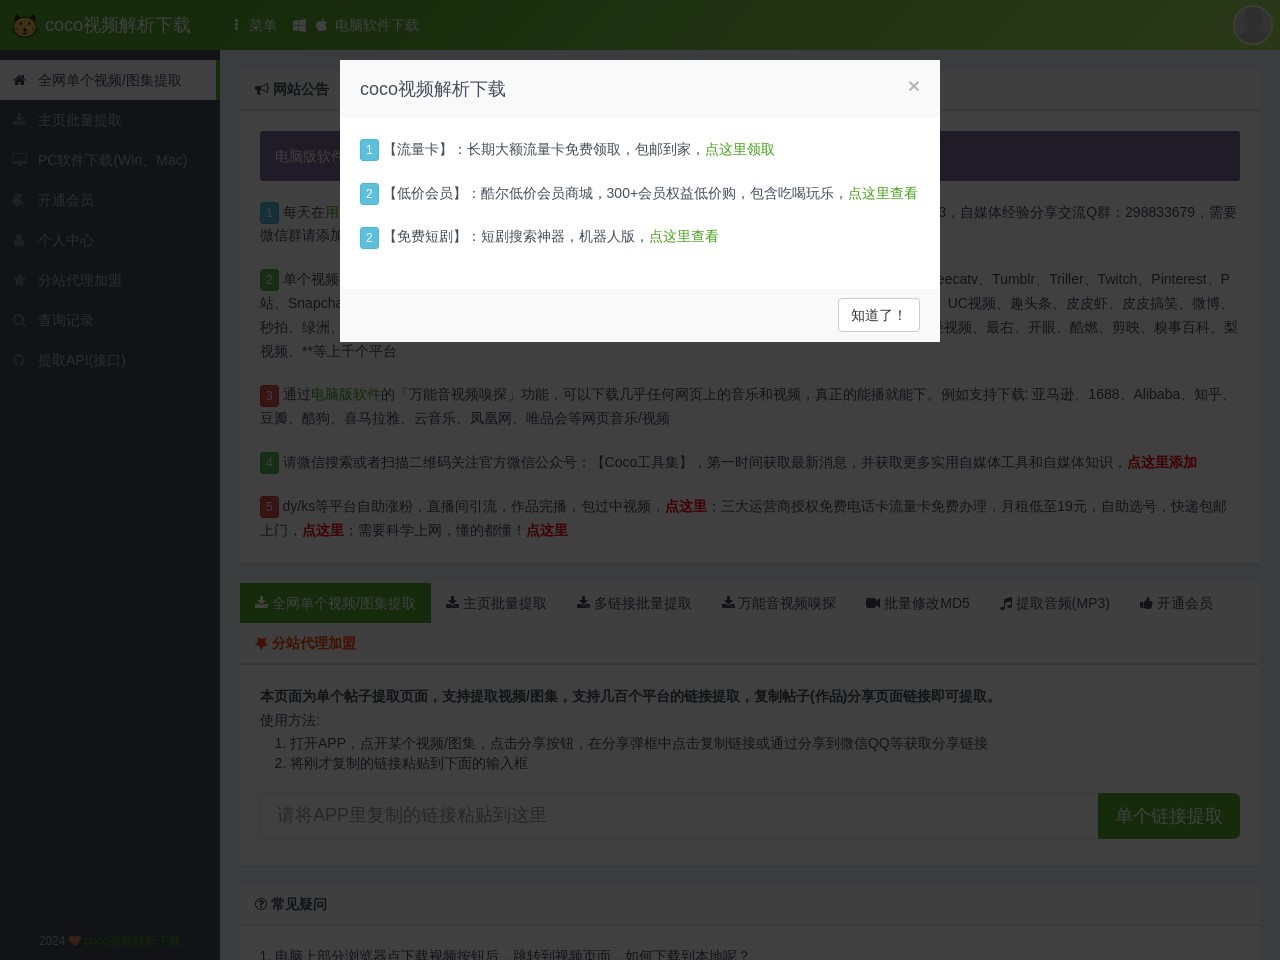
Task: Click the Apple icon beside 电脑软件下载
Action: (x=321, y=25)
